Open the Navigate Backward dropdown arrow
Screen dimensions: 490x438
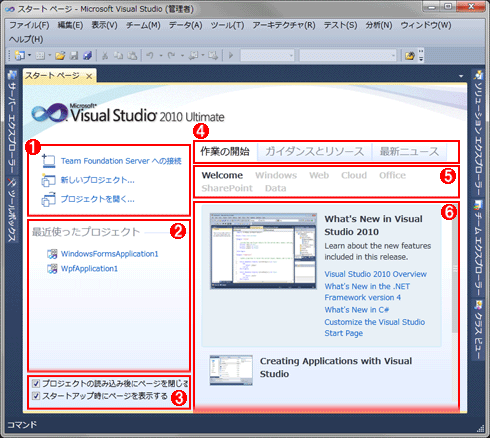pos(203,55)
